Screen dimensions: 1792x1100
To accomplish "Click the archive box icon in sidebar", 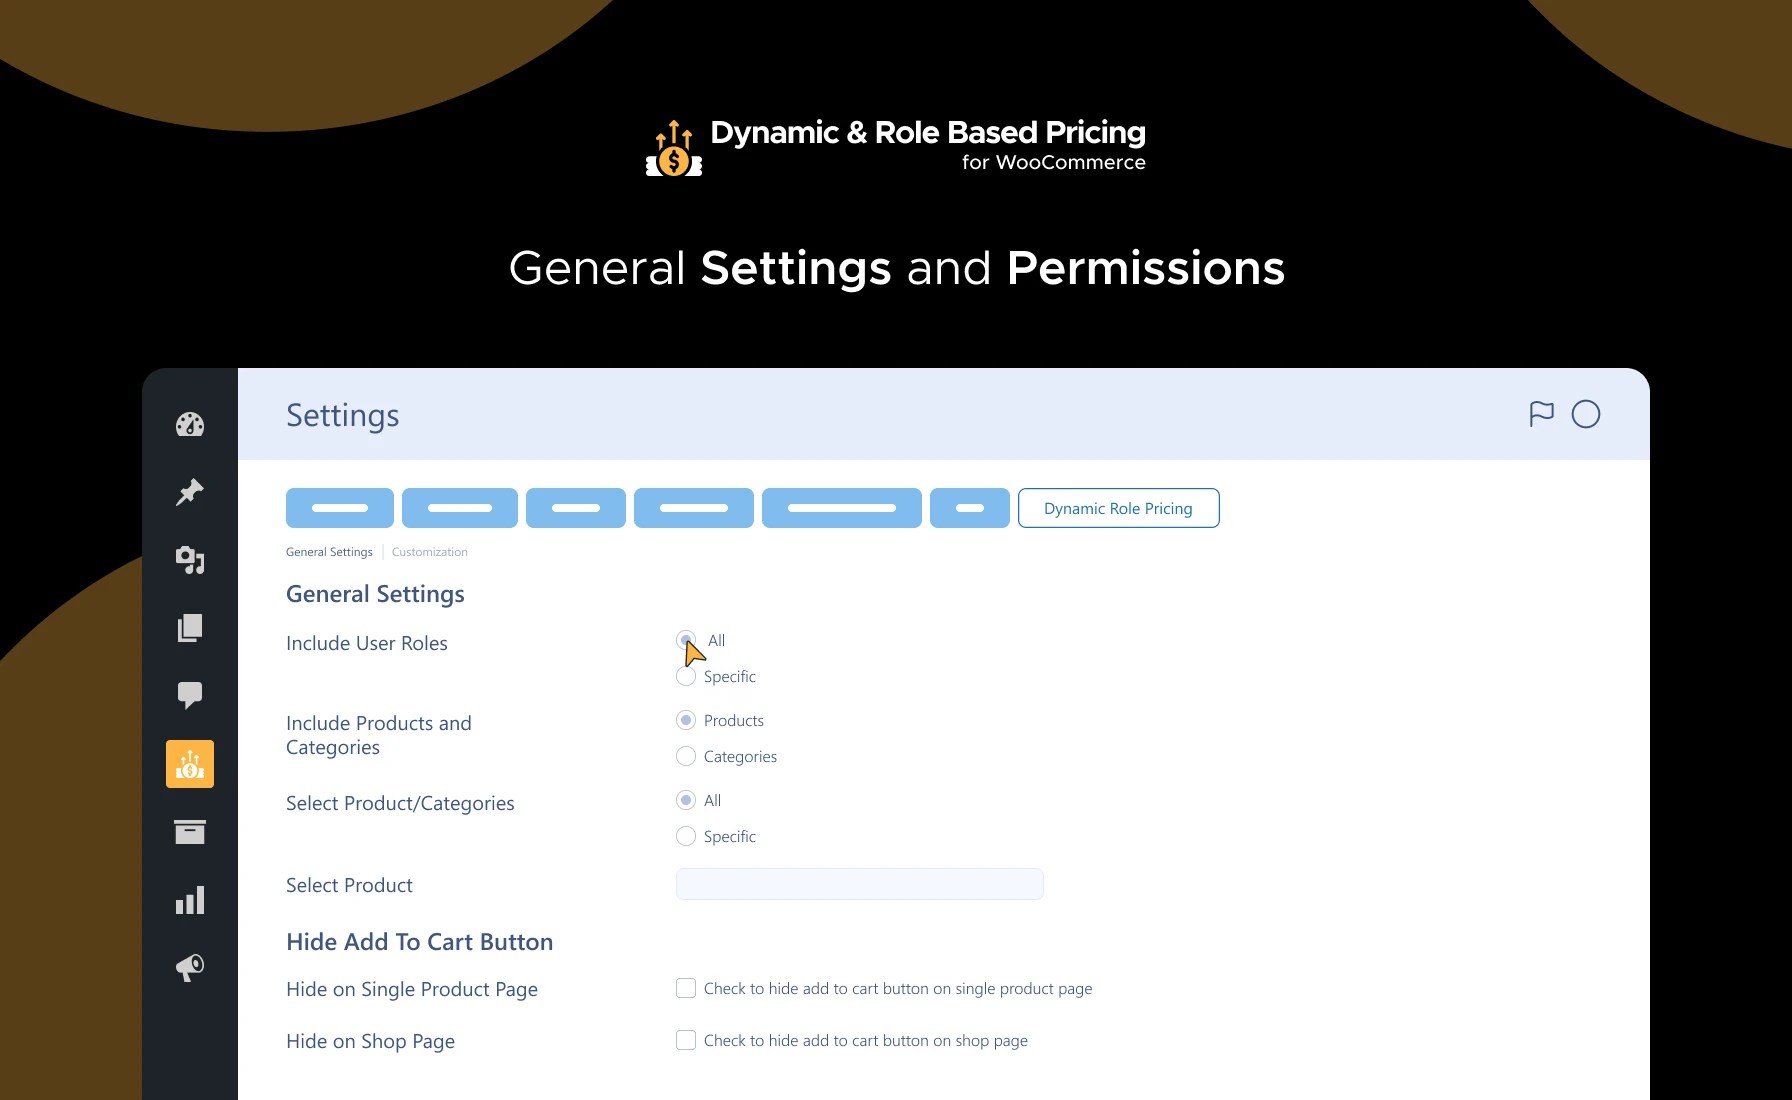I will pyautogui.click(x=189, y=831).
